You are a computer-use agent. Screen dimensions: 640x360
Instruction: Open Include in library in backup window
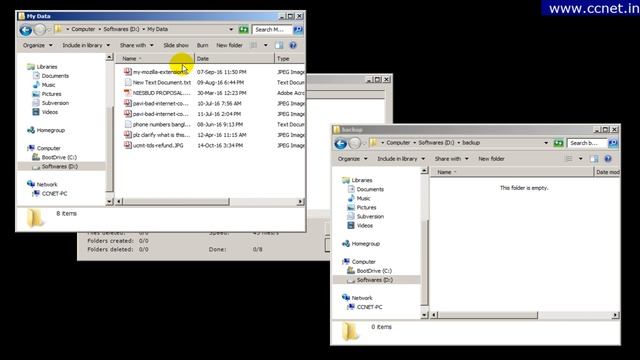click(x=401, y=159)
